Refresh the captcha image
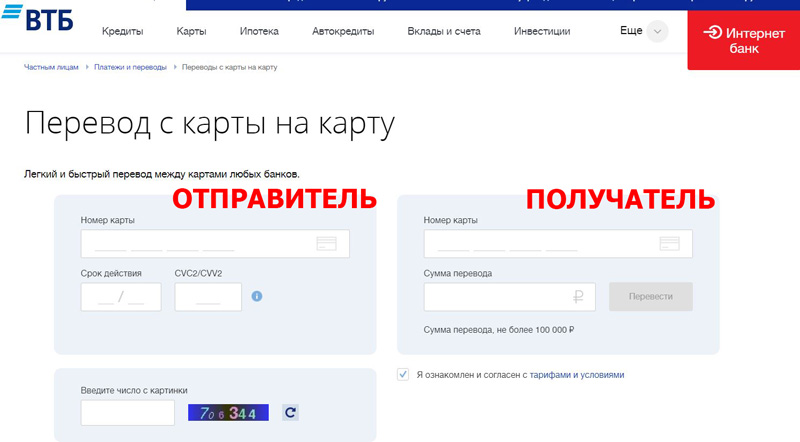Image resolution: width=800 pixels, height=442 pixels. click(x=290, y=412)
